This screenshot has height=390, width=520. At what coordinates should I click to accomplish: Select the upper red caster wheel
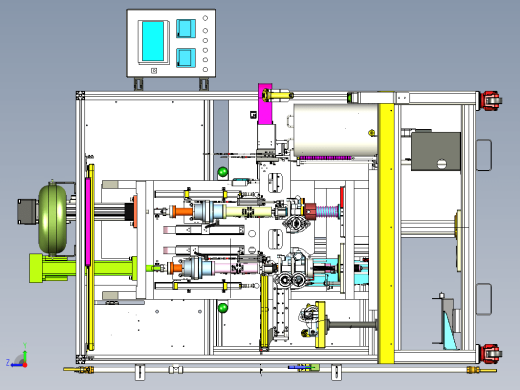pos(491,101)
